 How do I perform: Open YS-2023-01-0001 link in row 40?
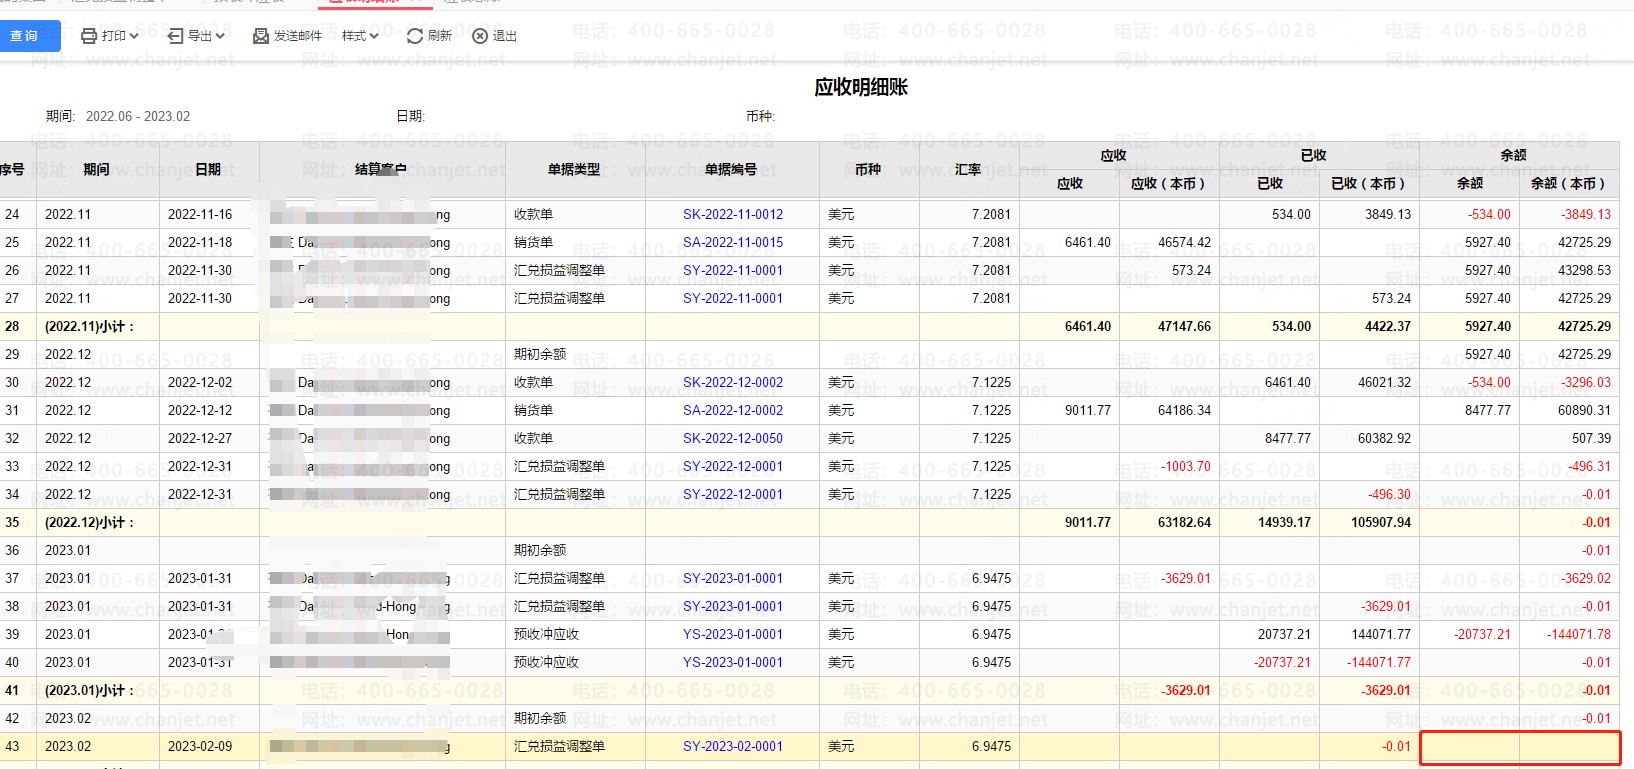733,662
